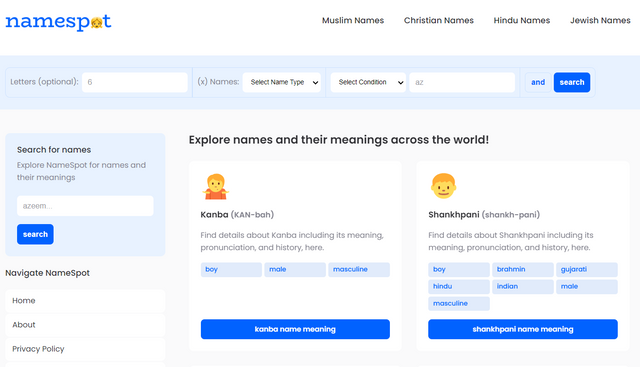Select the 'male' tag on Kanba card
640x367 pixels.
click(295, 269)
